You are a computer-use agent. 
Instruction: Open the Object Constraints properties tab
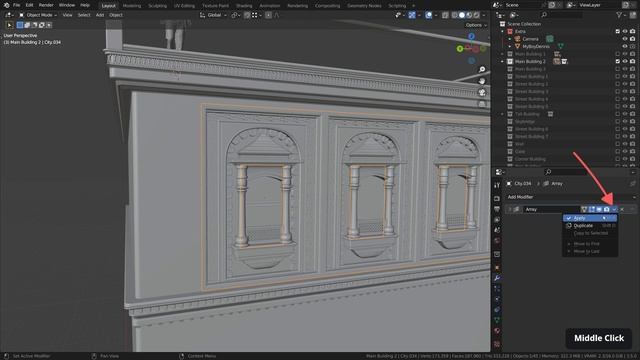[x=497, y=310]
